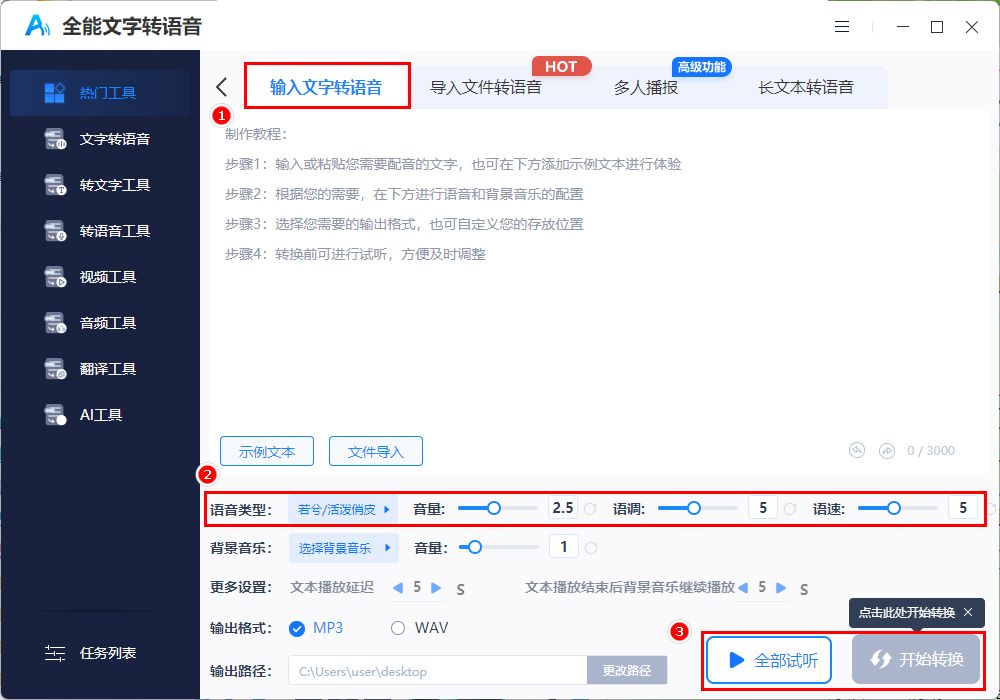This screenshot has width=1000, height=700.
Task: Reset background music 音量 with refresh icon
Action: pyautogui.click(x=591, y=548)
